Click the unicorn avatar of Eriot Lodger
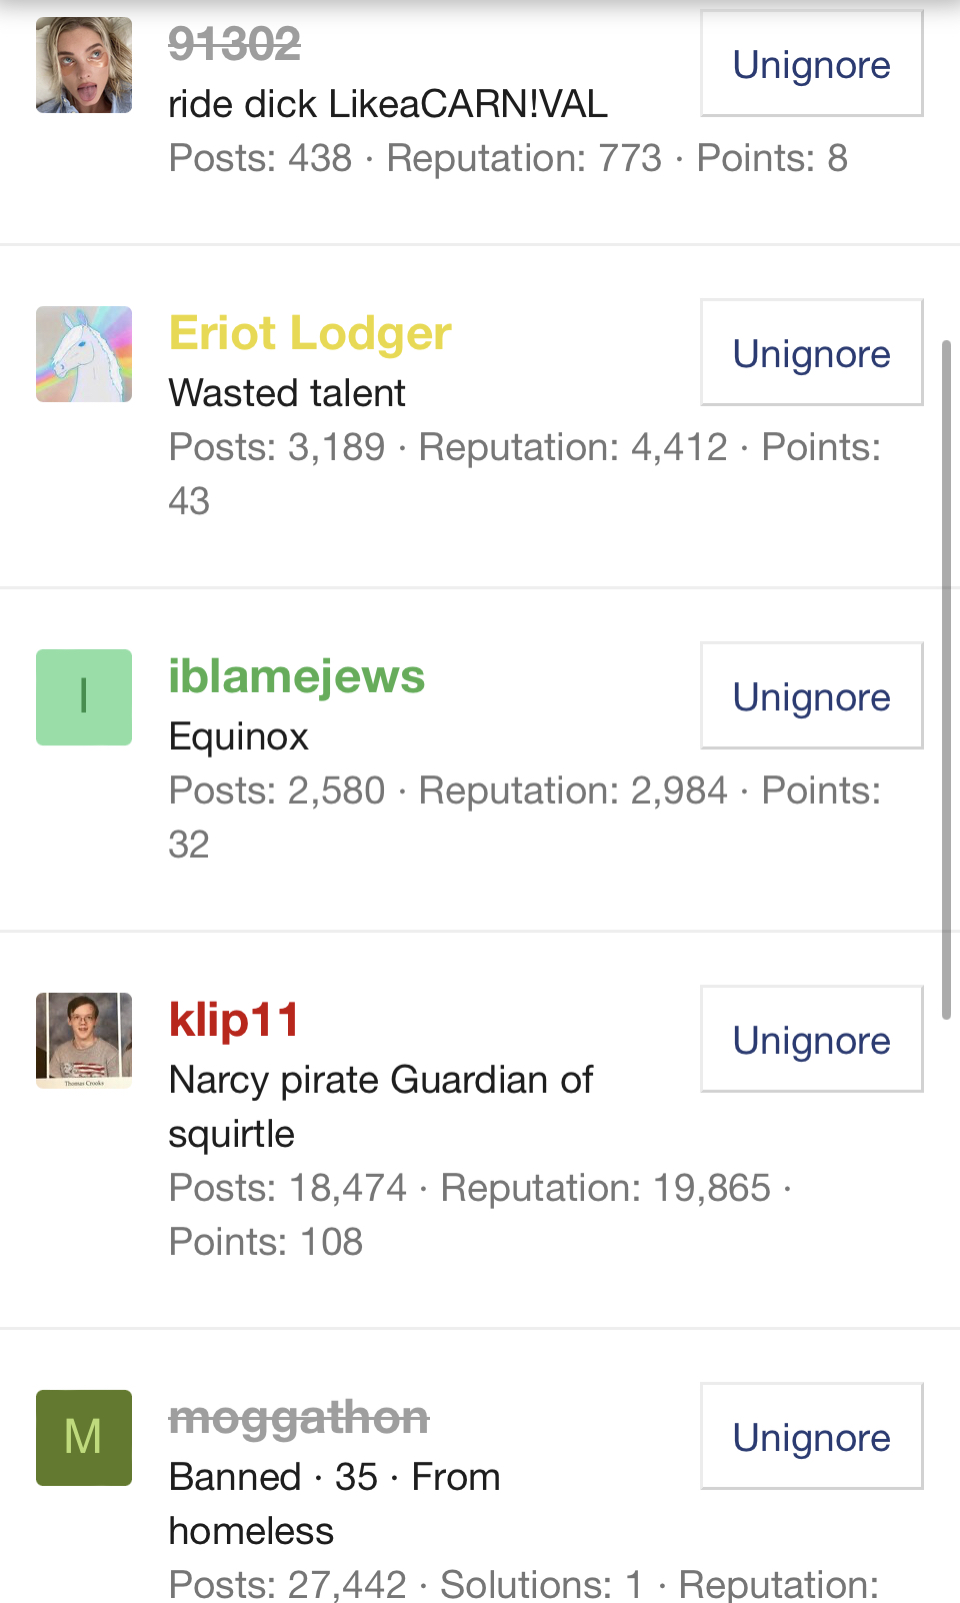 pyautogui.click(x=84, y=354)
